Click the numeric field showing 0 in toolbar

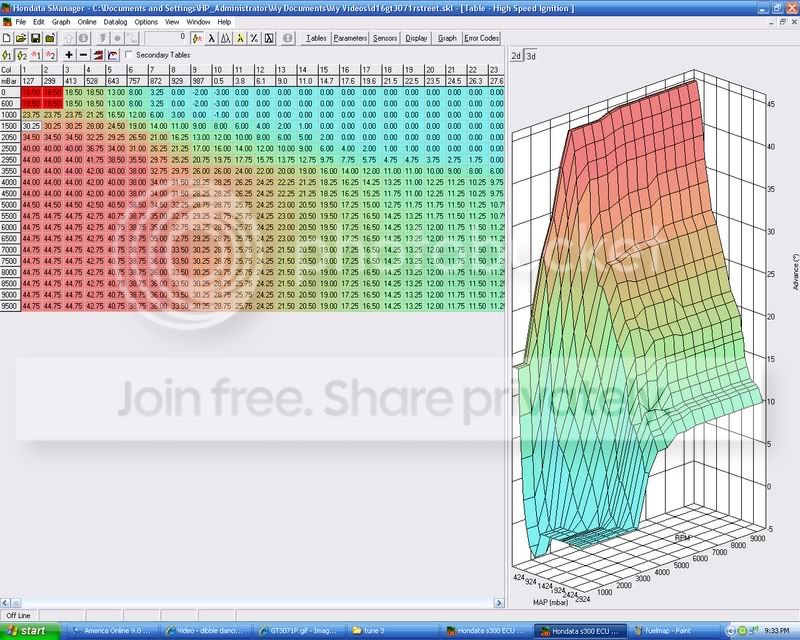point(165,38)
